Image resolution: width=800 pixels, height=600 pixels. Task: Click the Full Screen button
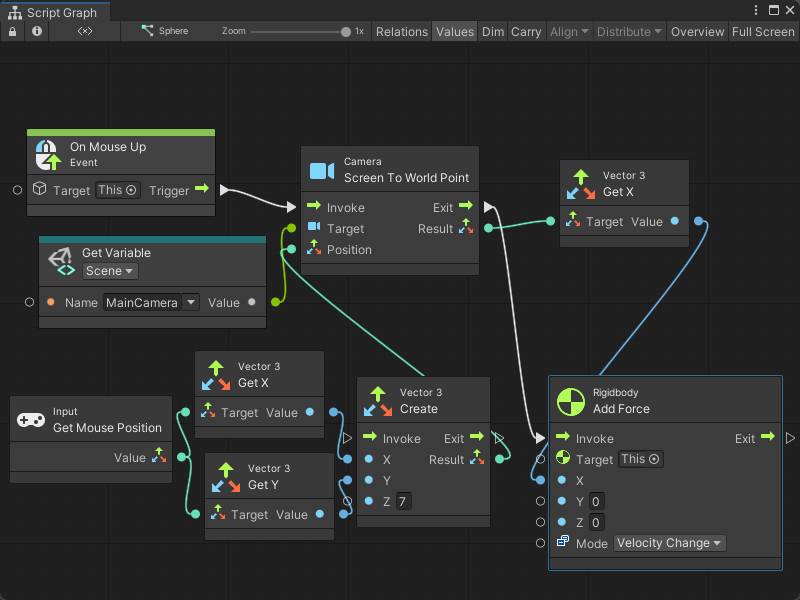click(763, 31)
